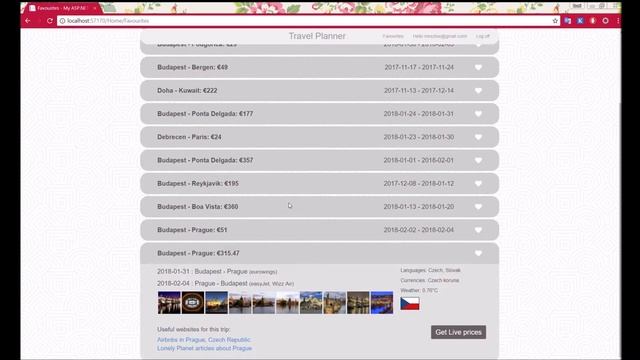Open Airbnbs in Prague, Czech Republic link
This screenshot has width=640, height=360.
pyautogui.click(x=204, y=340)
